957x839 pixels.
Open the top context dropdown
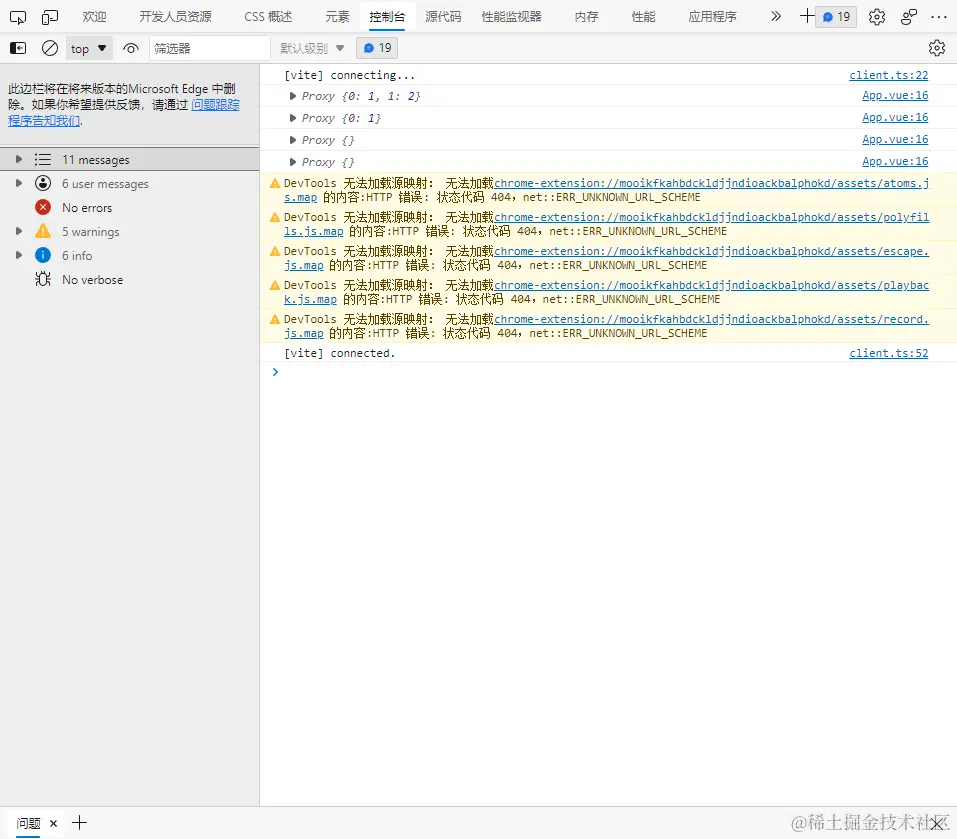[89, 48]
